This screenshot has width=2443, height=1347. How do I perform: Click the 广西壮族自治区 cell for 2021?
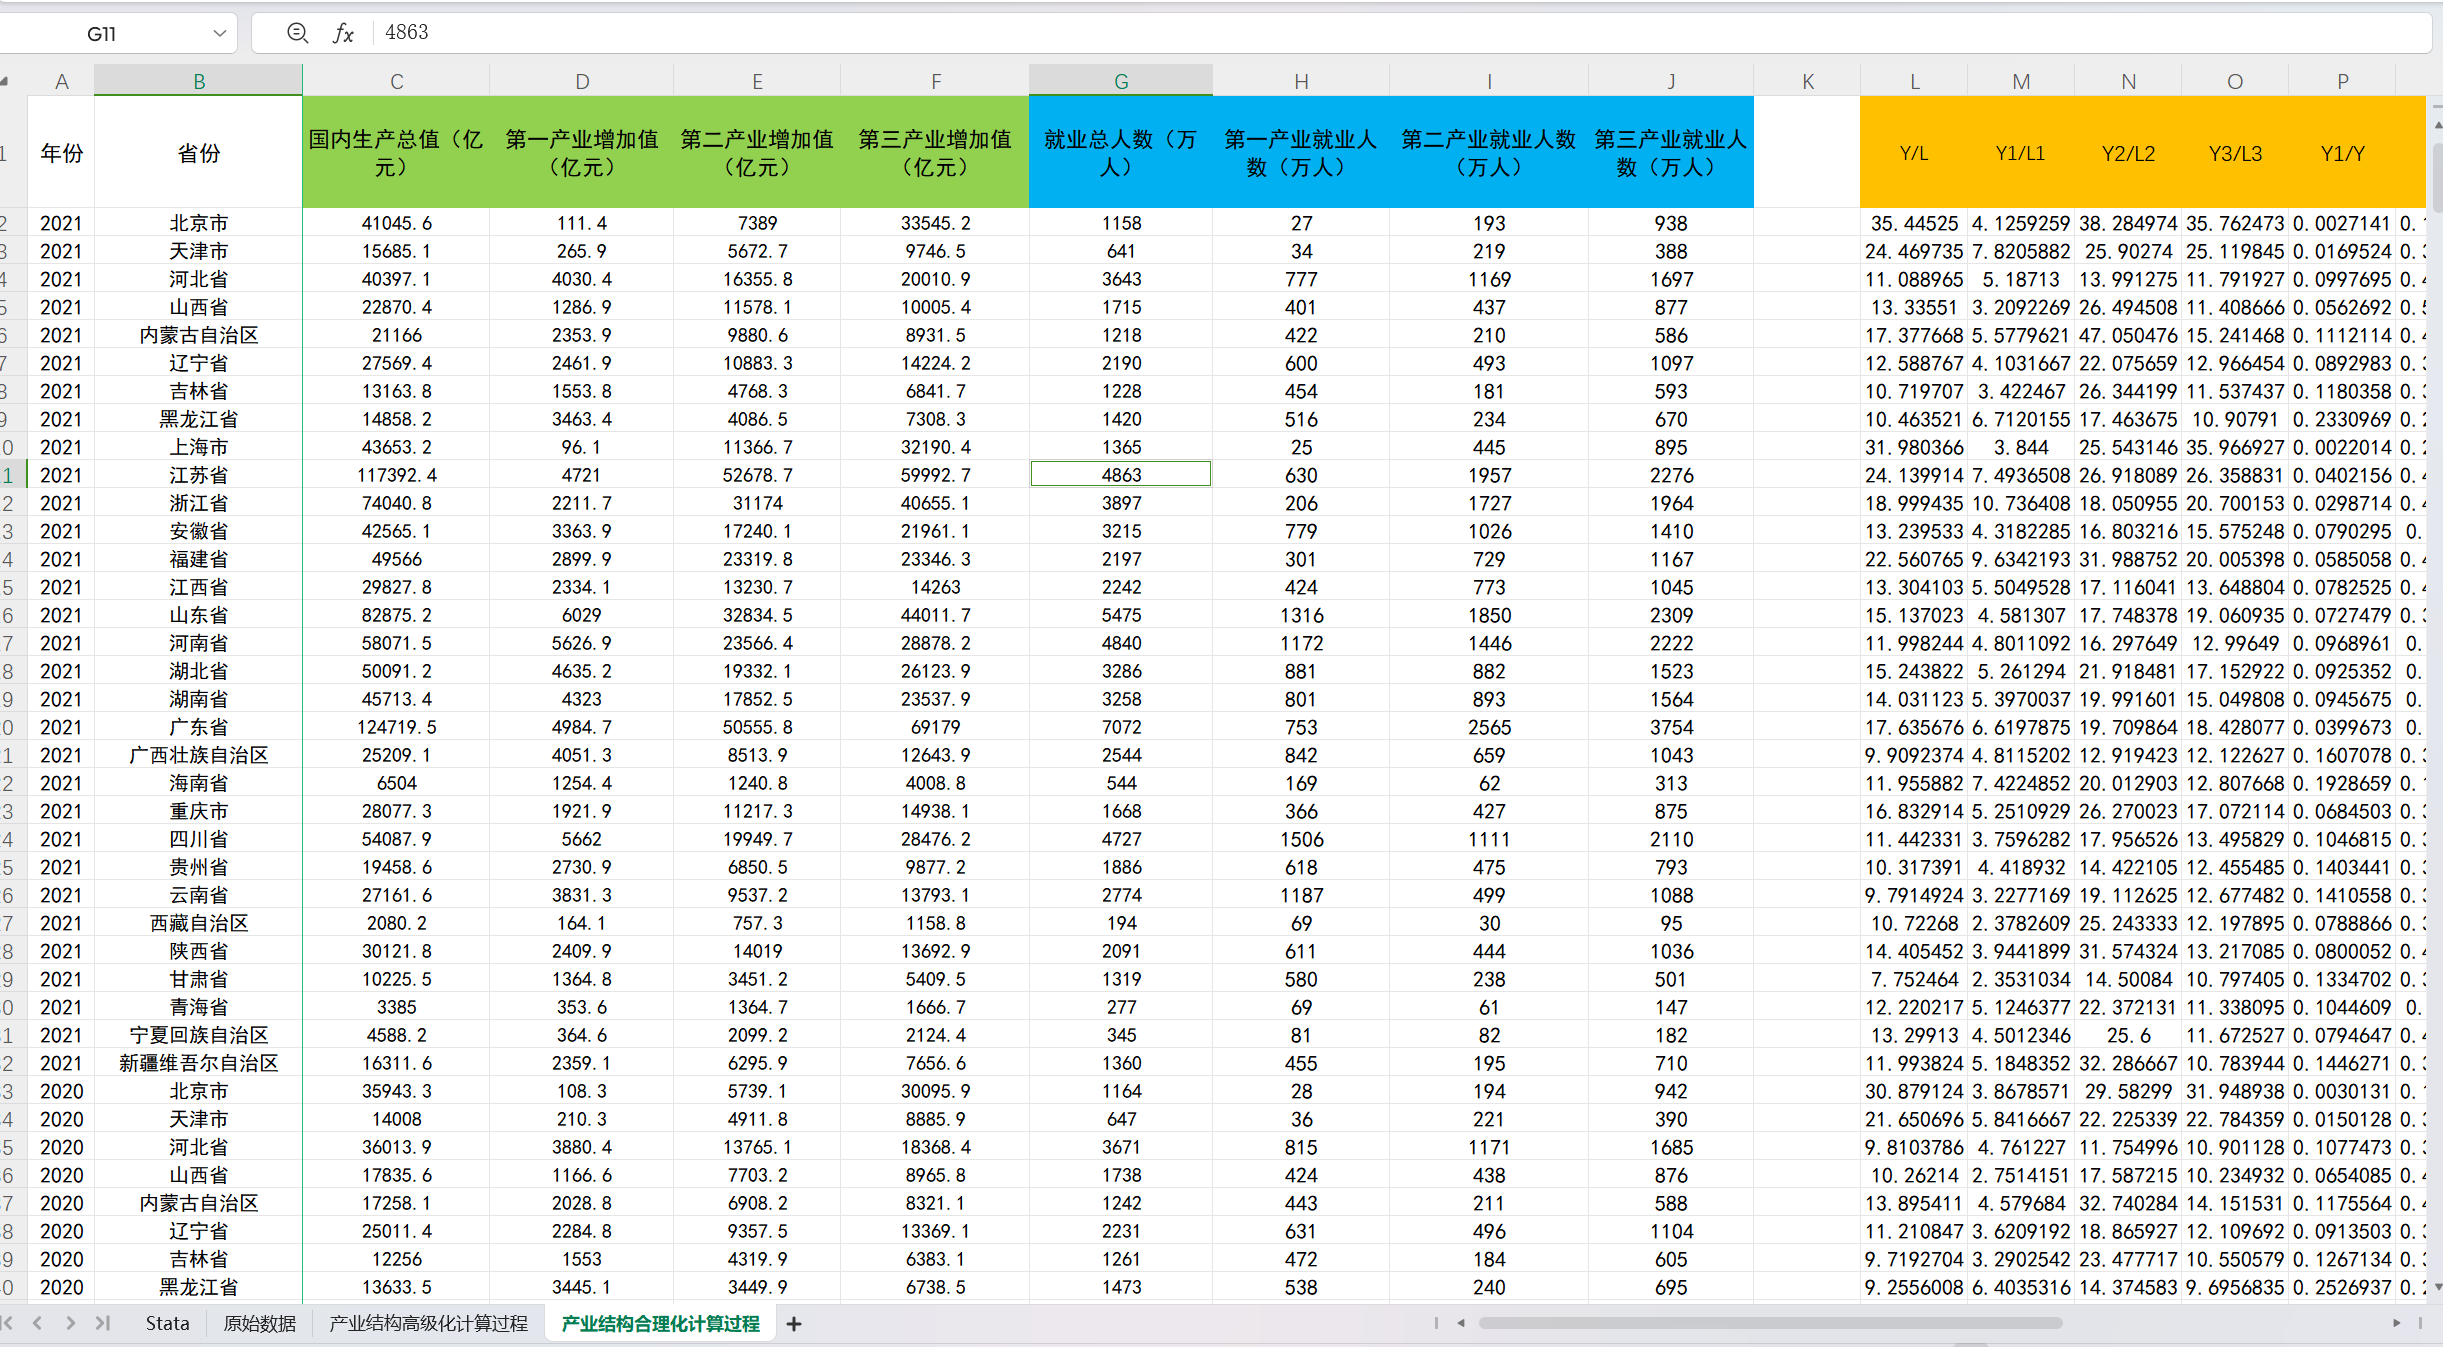(x=198, y=755)
